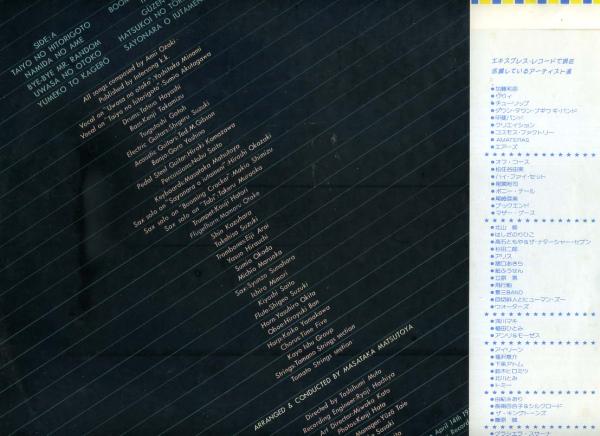Click the name 'Yasuo Hirauchi'
This screenshot has height=436, width=600.
coord(247,249)
